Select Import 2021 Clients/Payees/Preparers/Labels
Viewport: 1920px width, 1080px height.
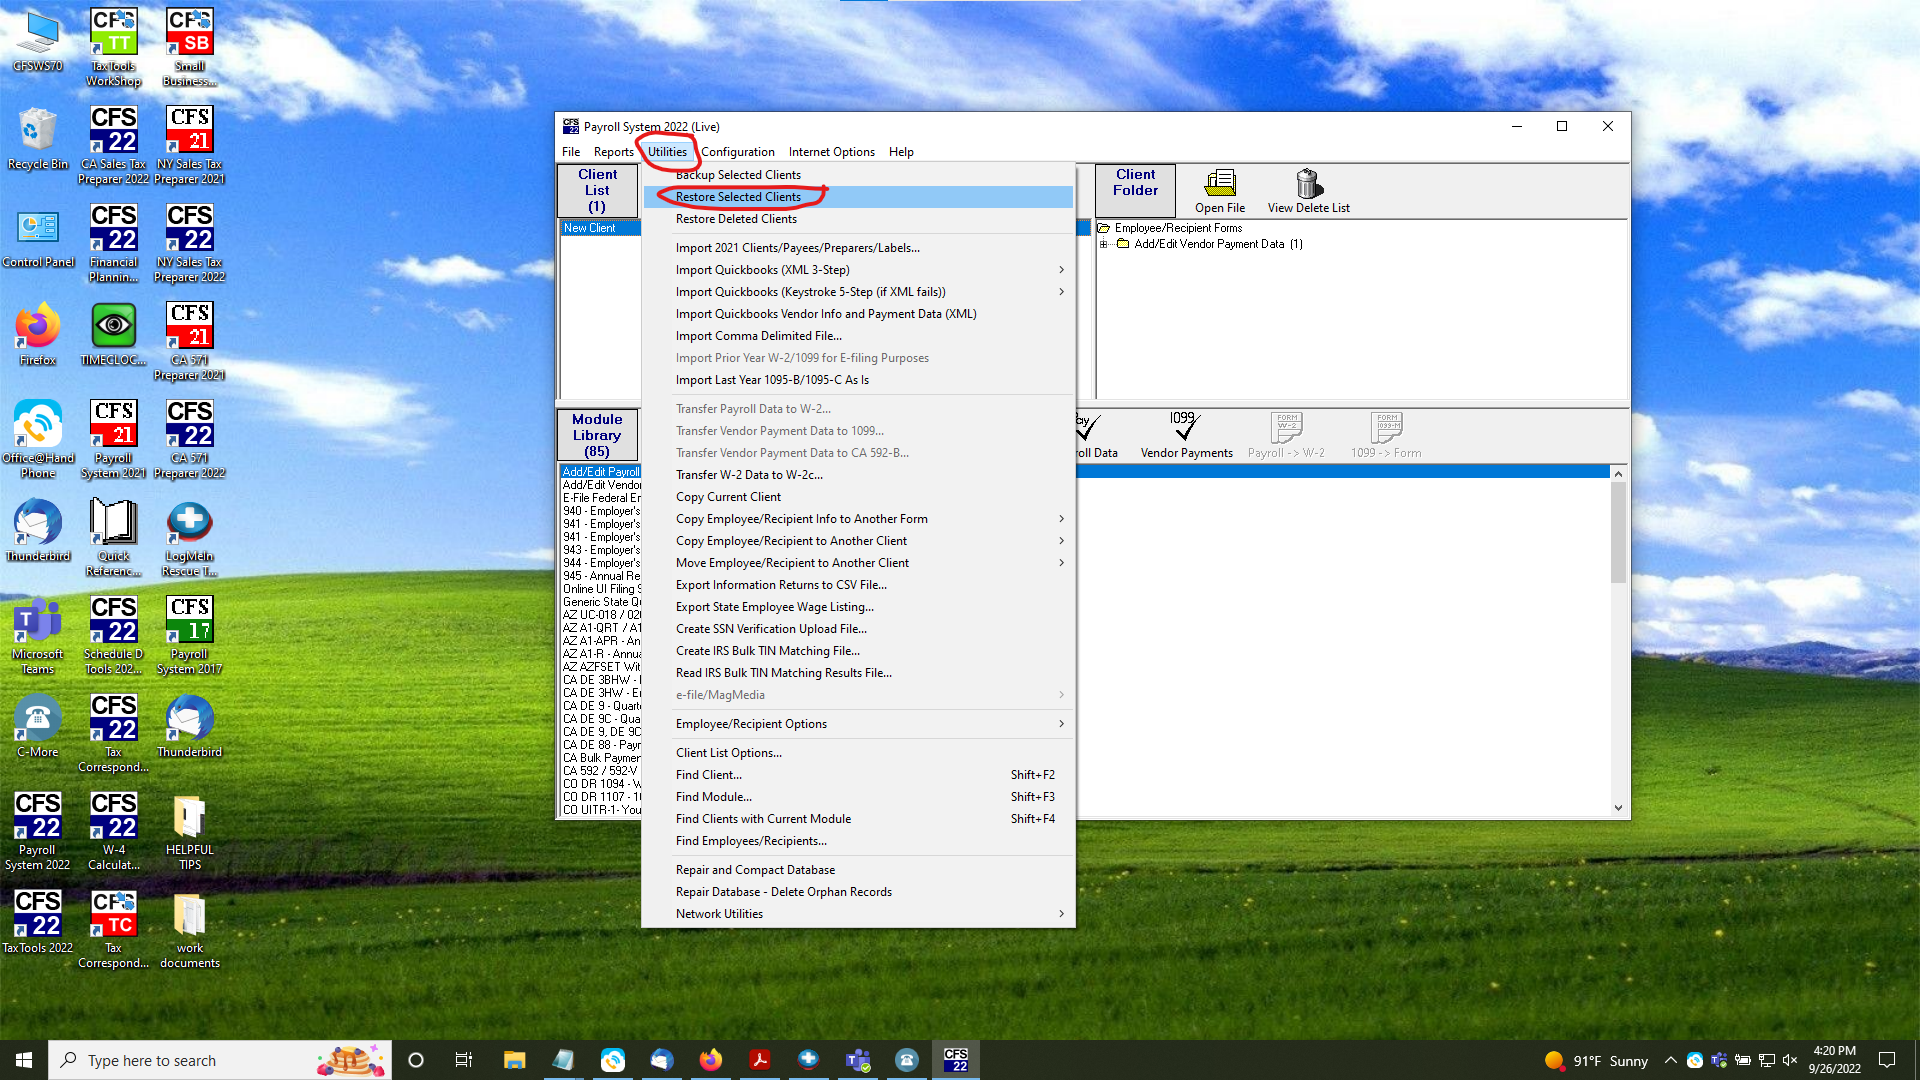[x=858, y=248]
